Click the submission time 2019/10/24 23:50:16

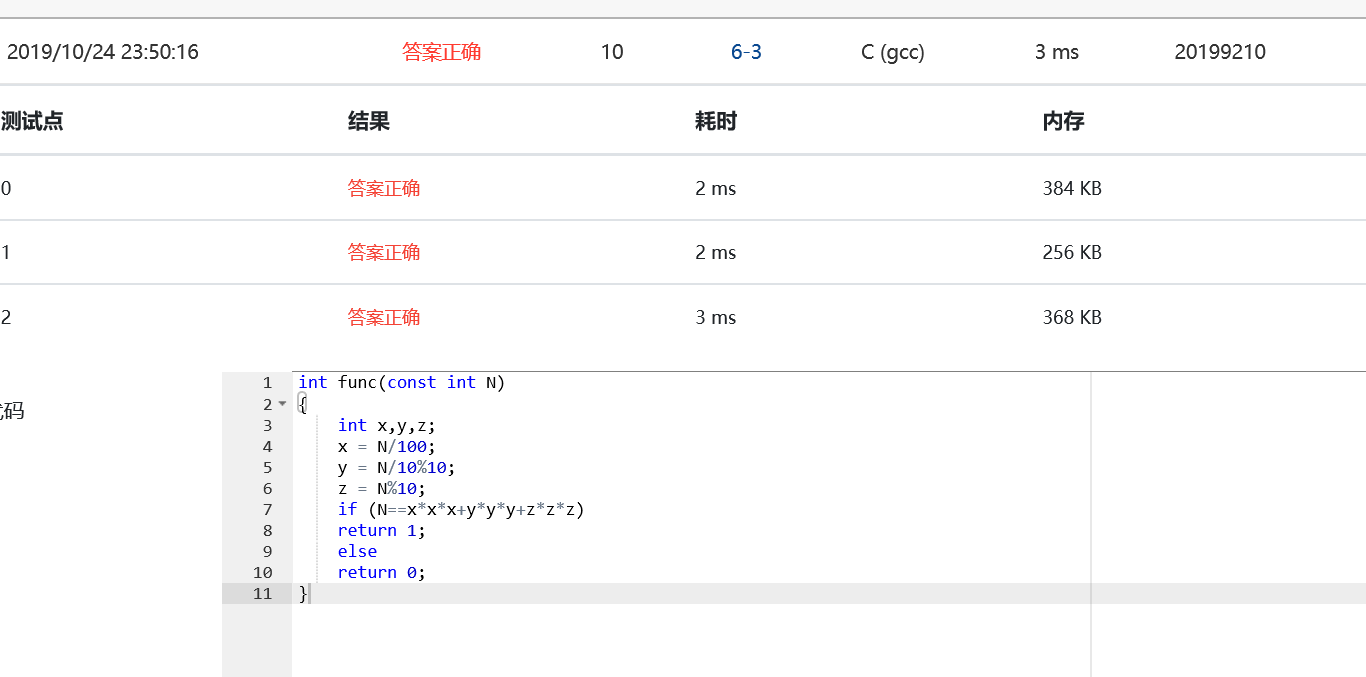(103, 52)
